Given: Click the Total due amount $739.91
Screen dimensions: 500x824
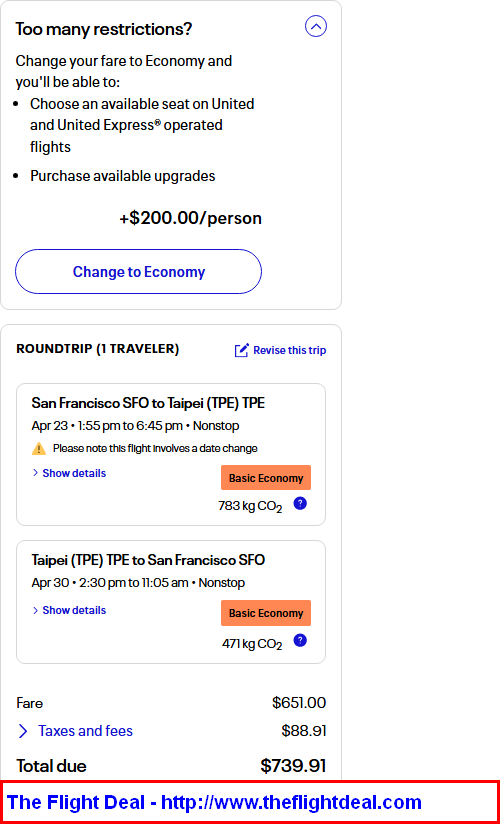Looking at the screenshot, I should [x=293, y=766].
